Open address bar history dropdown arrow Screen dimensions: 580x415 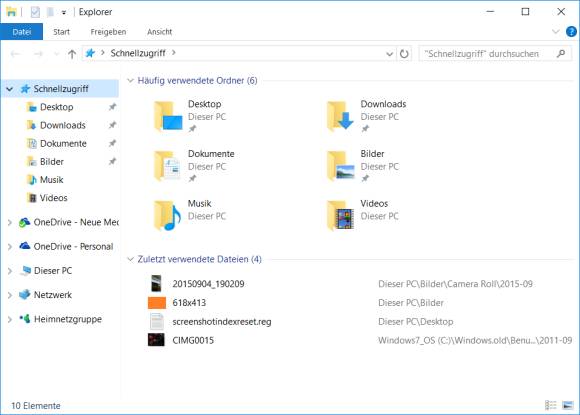(x=389, y=54)
